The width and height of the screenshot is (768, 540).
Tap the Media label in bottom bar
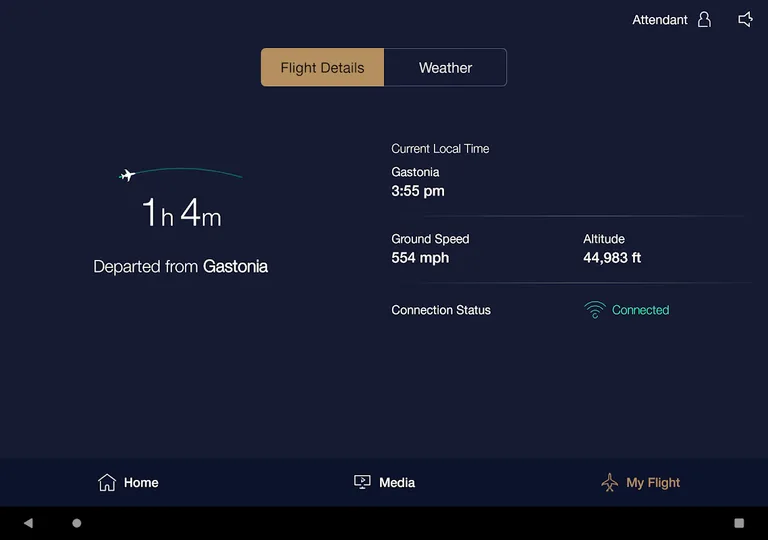click(397, 483)
